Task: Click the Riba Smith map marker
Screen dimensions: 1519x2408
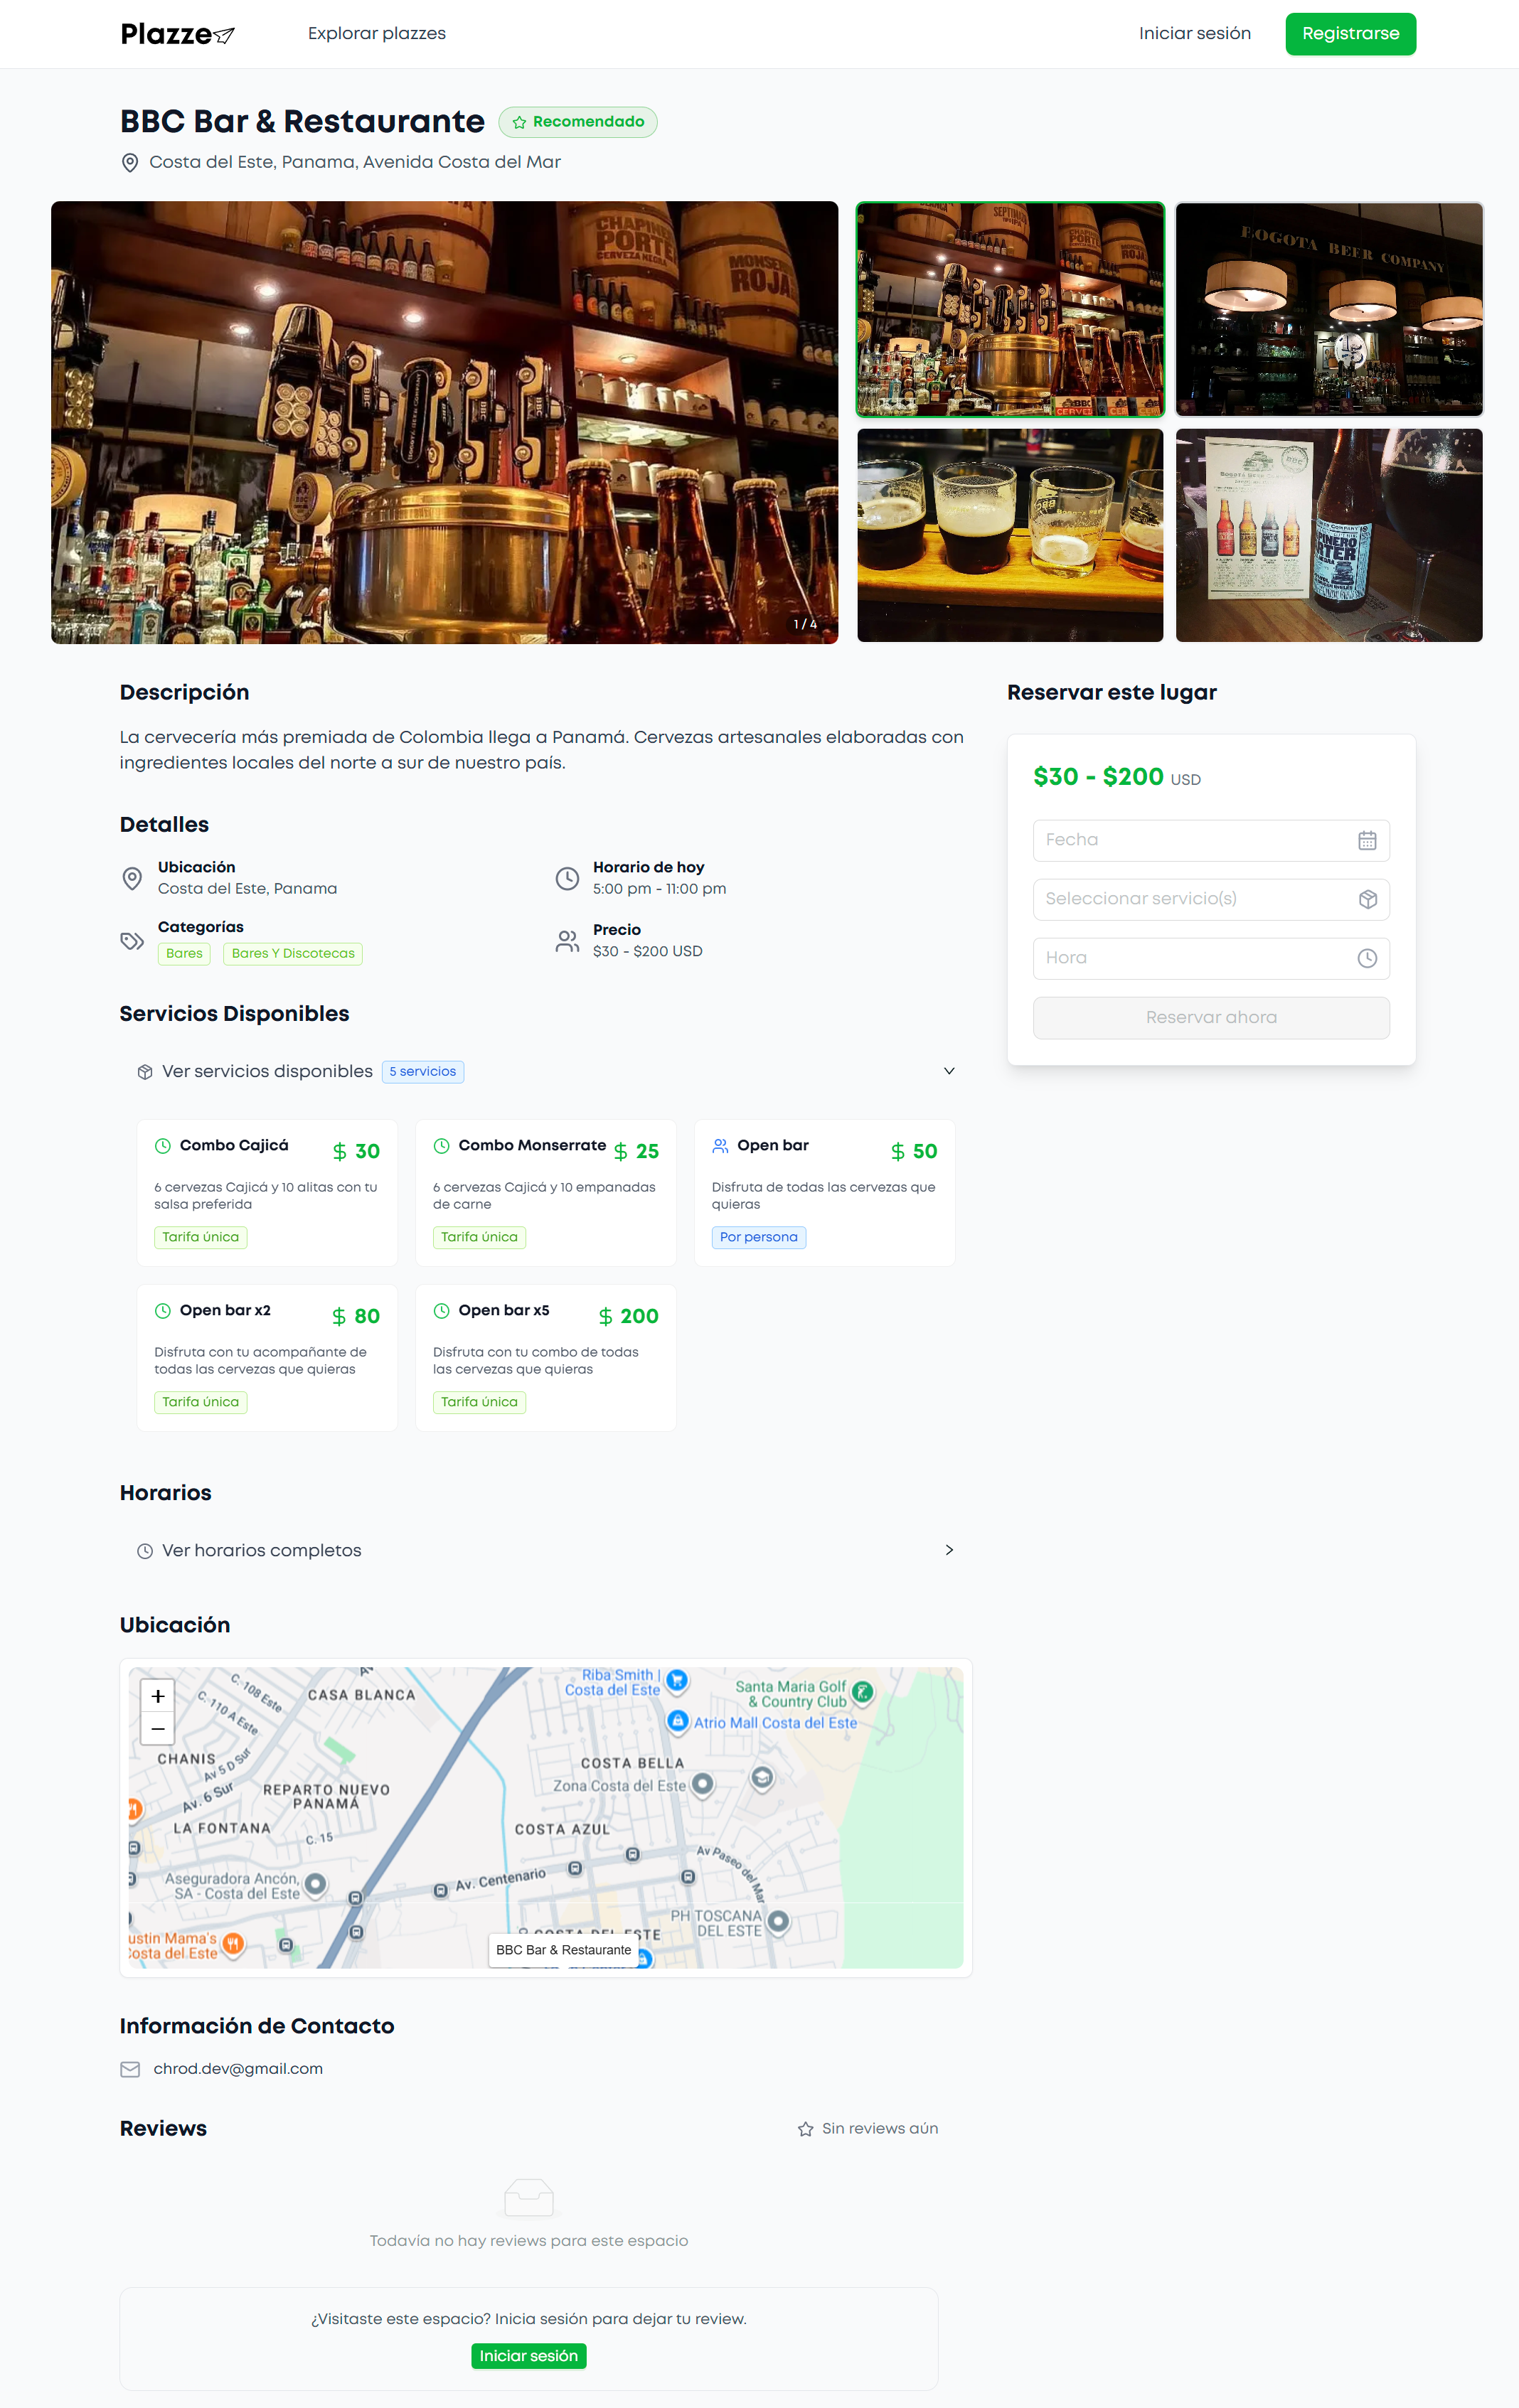Action: (x=677, y=1680)
